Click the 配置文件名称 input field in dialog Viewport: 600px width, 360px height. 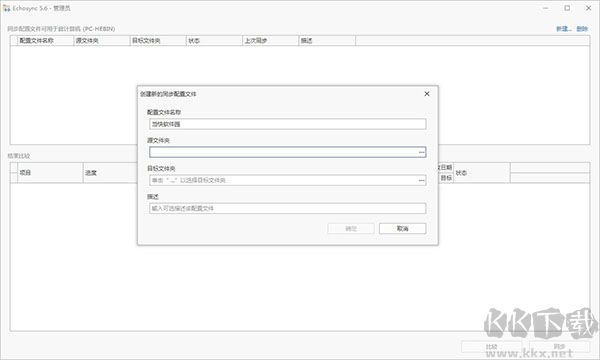[287, 124]
